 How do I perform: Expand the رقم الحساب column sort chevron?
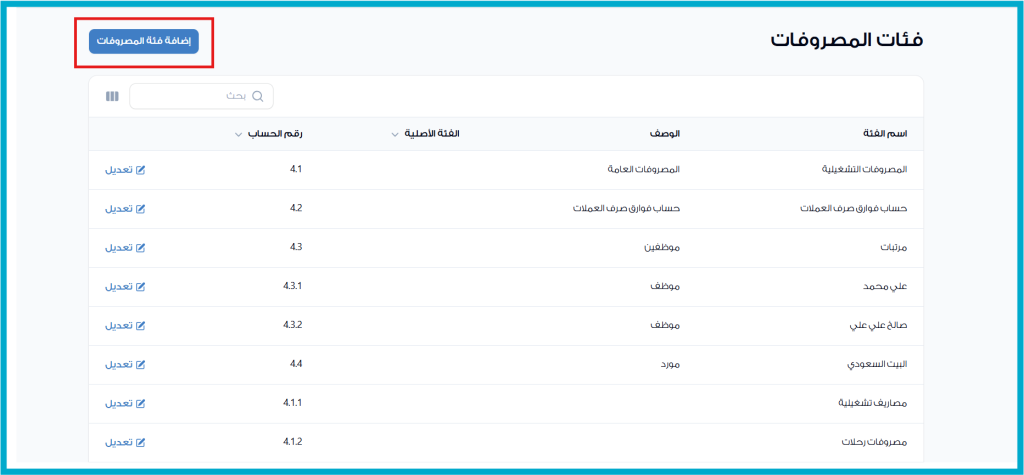pyautogui.click(x=238, y=134)
